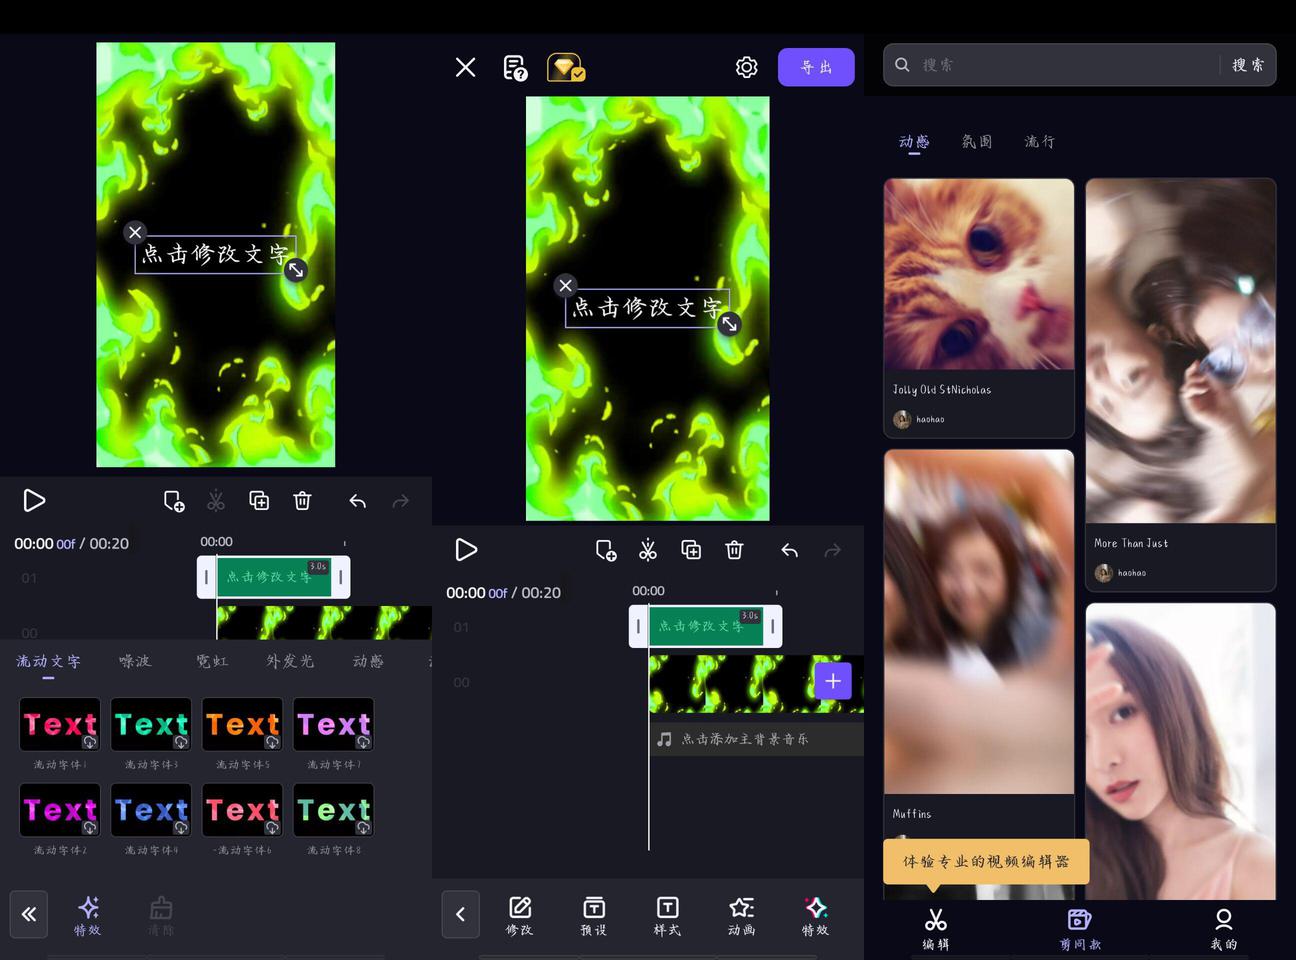Open the help document icon with question mark
This screenshot has width=1296, height=960.
515,67
